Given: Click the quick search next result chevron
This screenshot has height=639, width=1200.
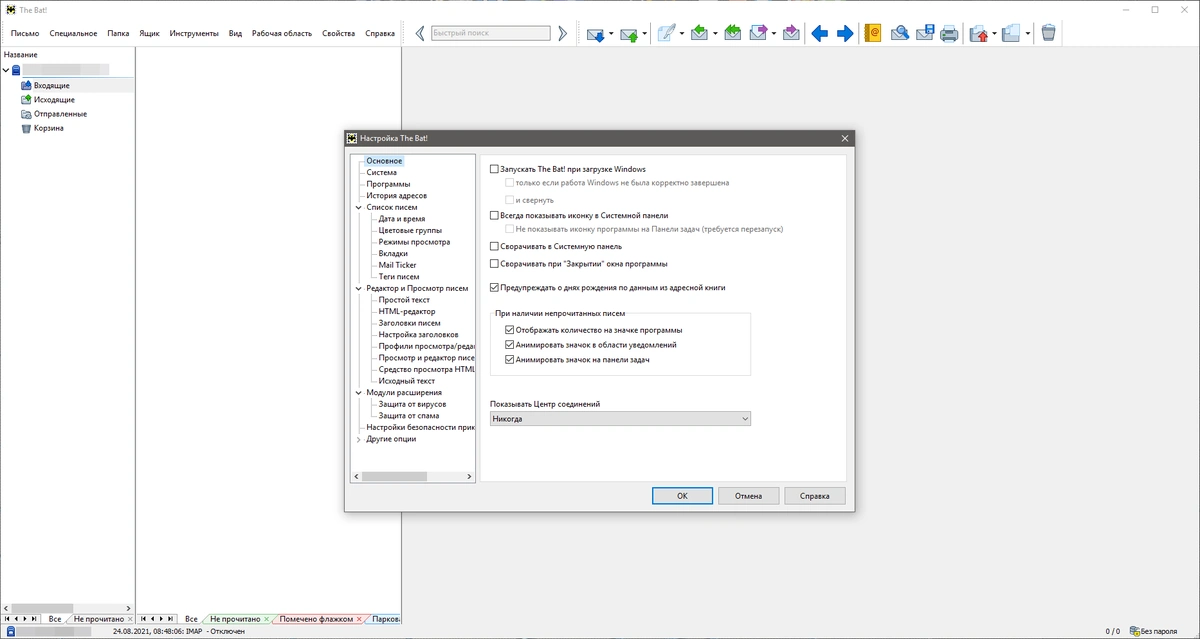Looking at the screenshot, I should pos(562,33).
